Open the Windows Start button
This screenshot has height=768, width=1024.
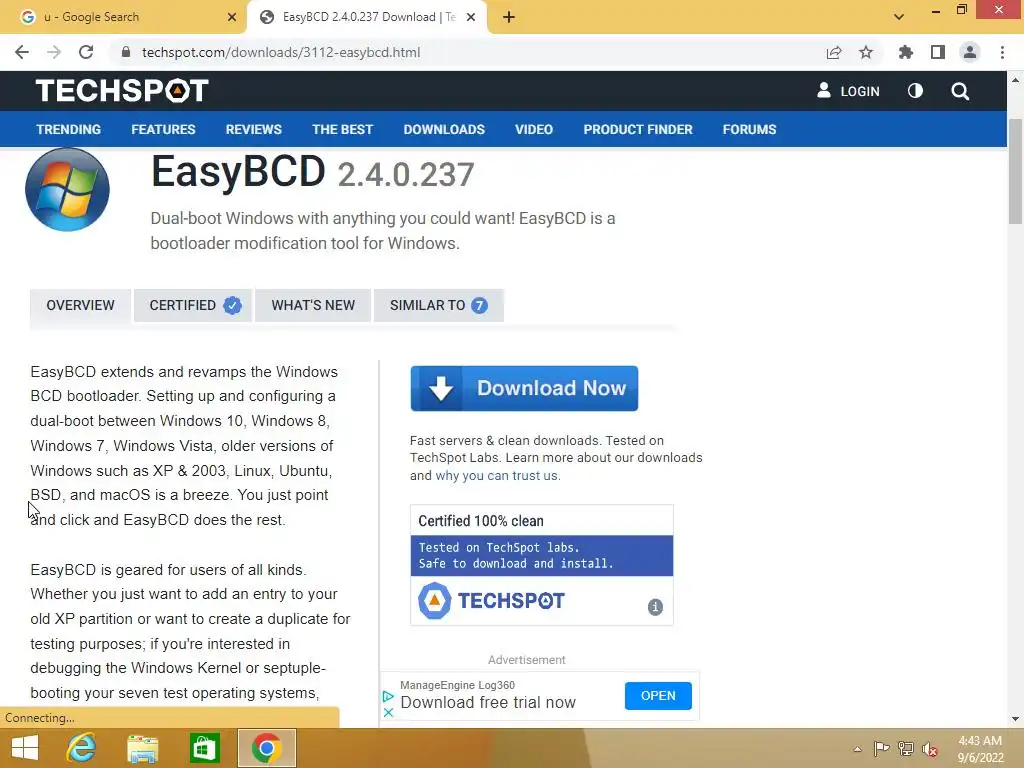tap(25, 748)
